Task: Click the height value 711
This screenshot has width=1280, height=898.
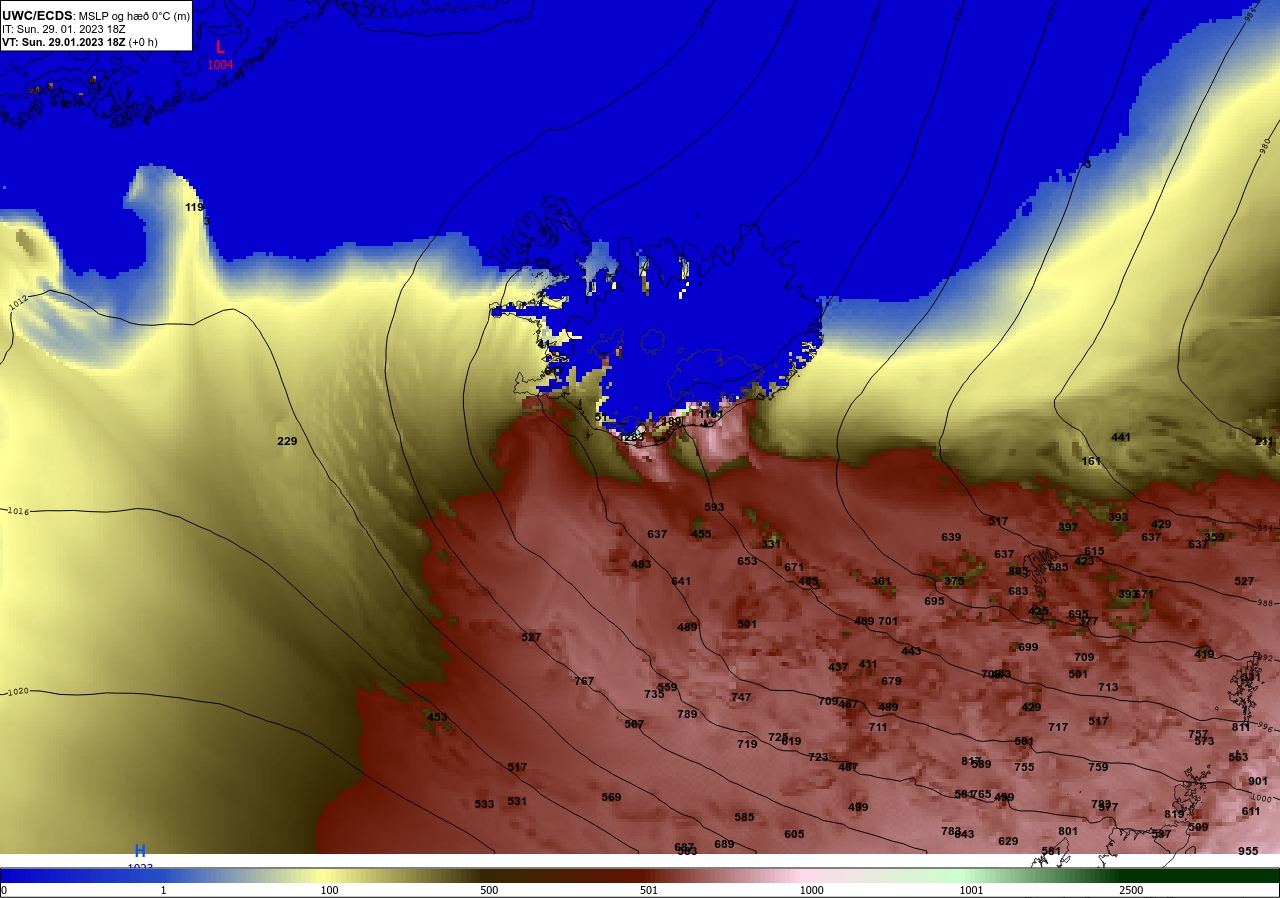Action: [x=878, y=727]
